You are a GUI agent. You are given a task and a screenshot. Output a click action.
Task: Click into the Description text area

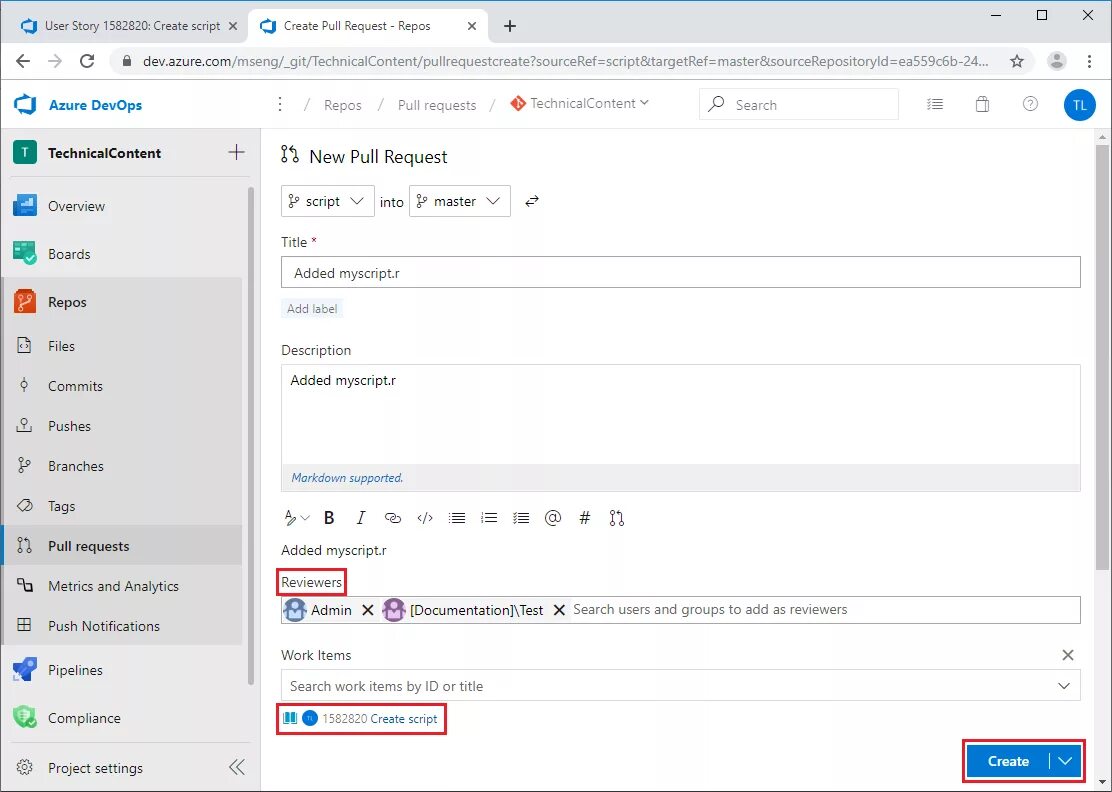click(680, 415)
